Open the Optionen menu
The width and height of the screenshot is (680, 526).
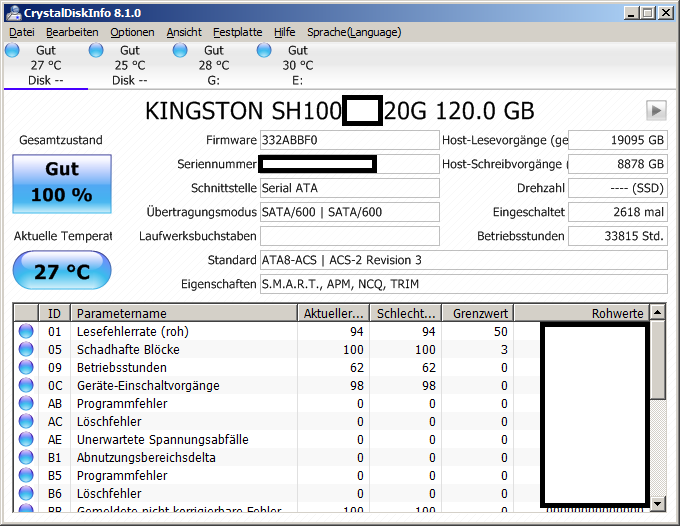pos(132,33)
